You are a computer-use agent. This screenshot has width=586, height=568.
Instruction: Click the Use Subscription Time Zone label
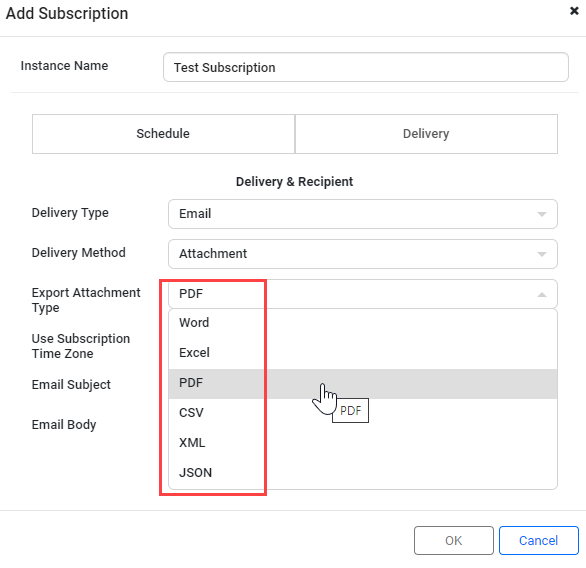tap(81, 346)
